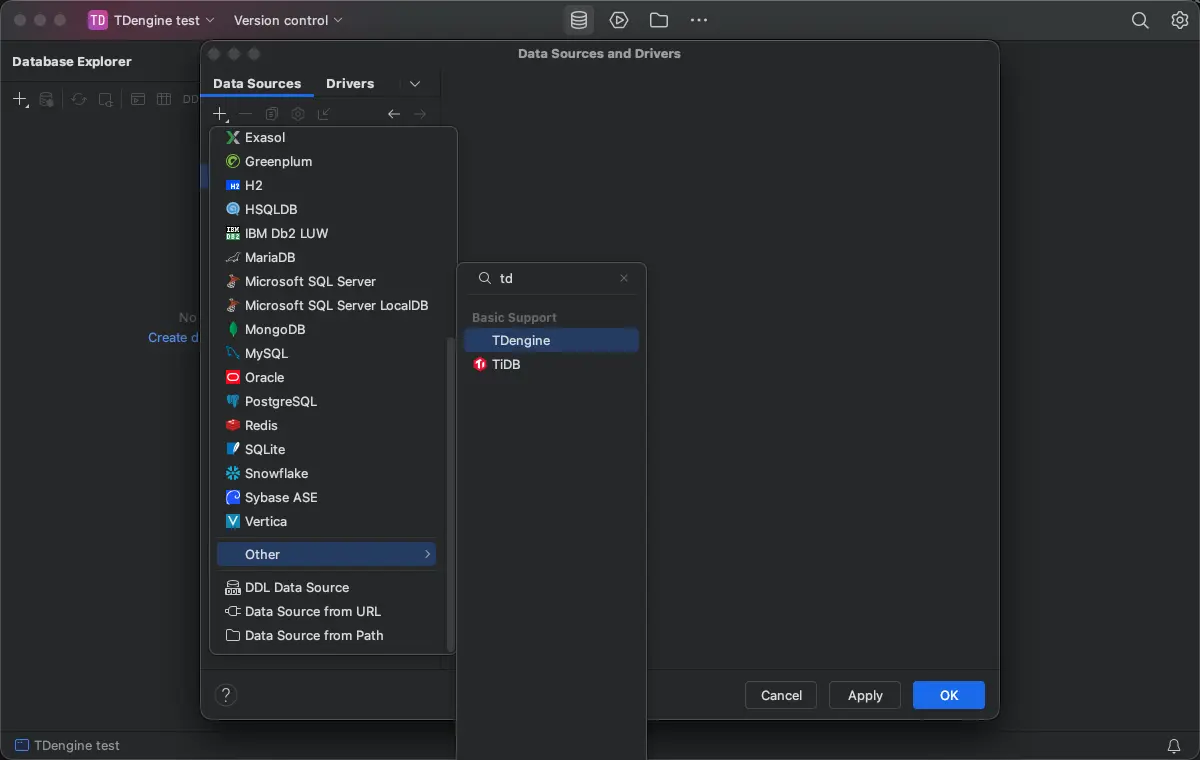1200x760 pixels.
Task: Click the Back arrow in the dialog toolbar
Action: [394, 114]
